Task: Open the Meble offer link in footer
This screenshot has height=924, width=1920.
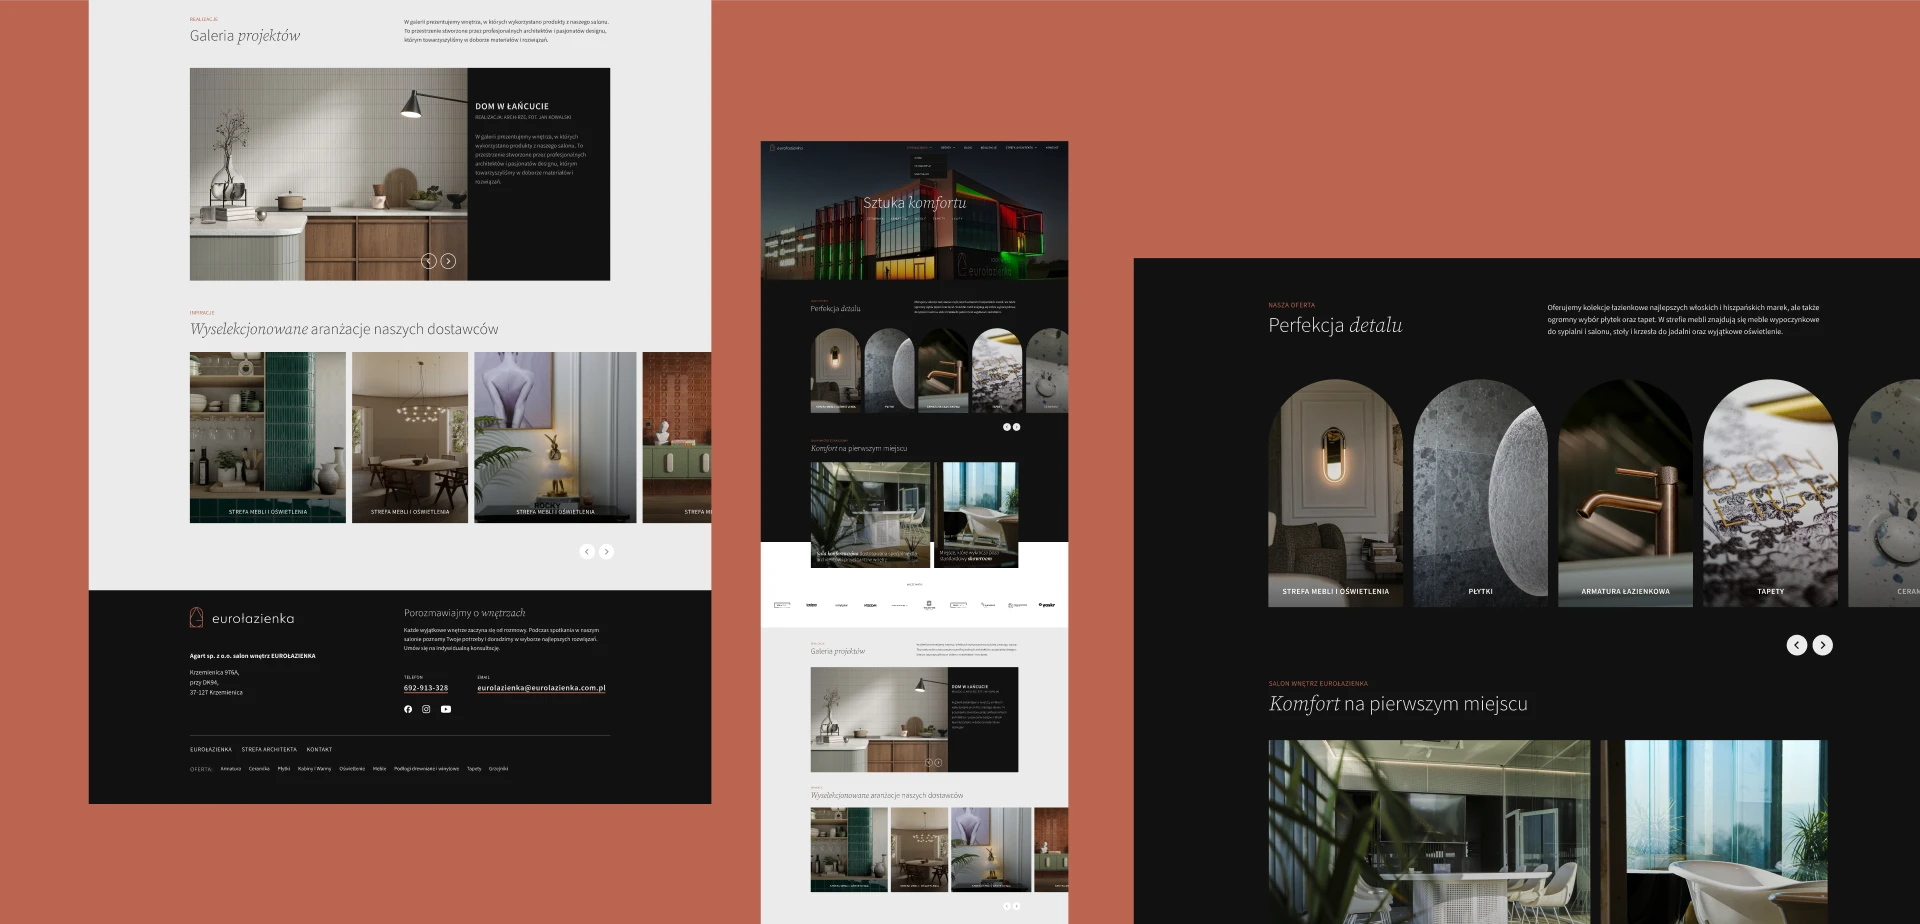Action: [x=380, y=769]
